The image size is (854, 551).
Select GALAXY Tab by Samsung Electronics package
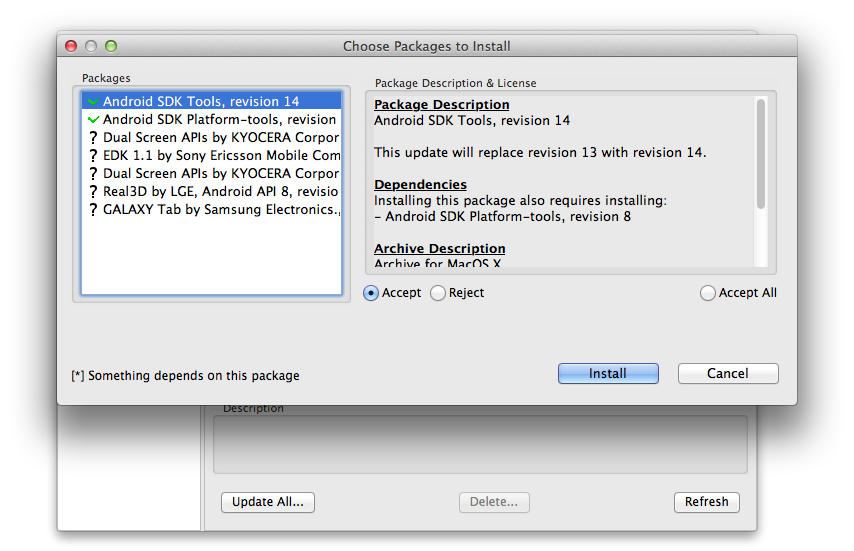coord(211,210)
